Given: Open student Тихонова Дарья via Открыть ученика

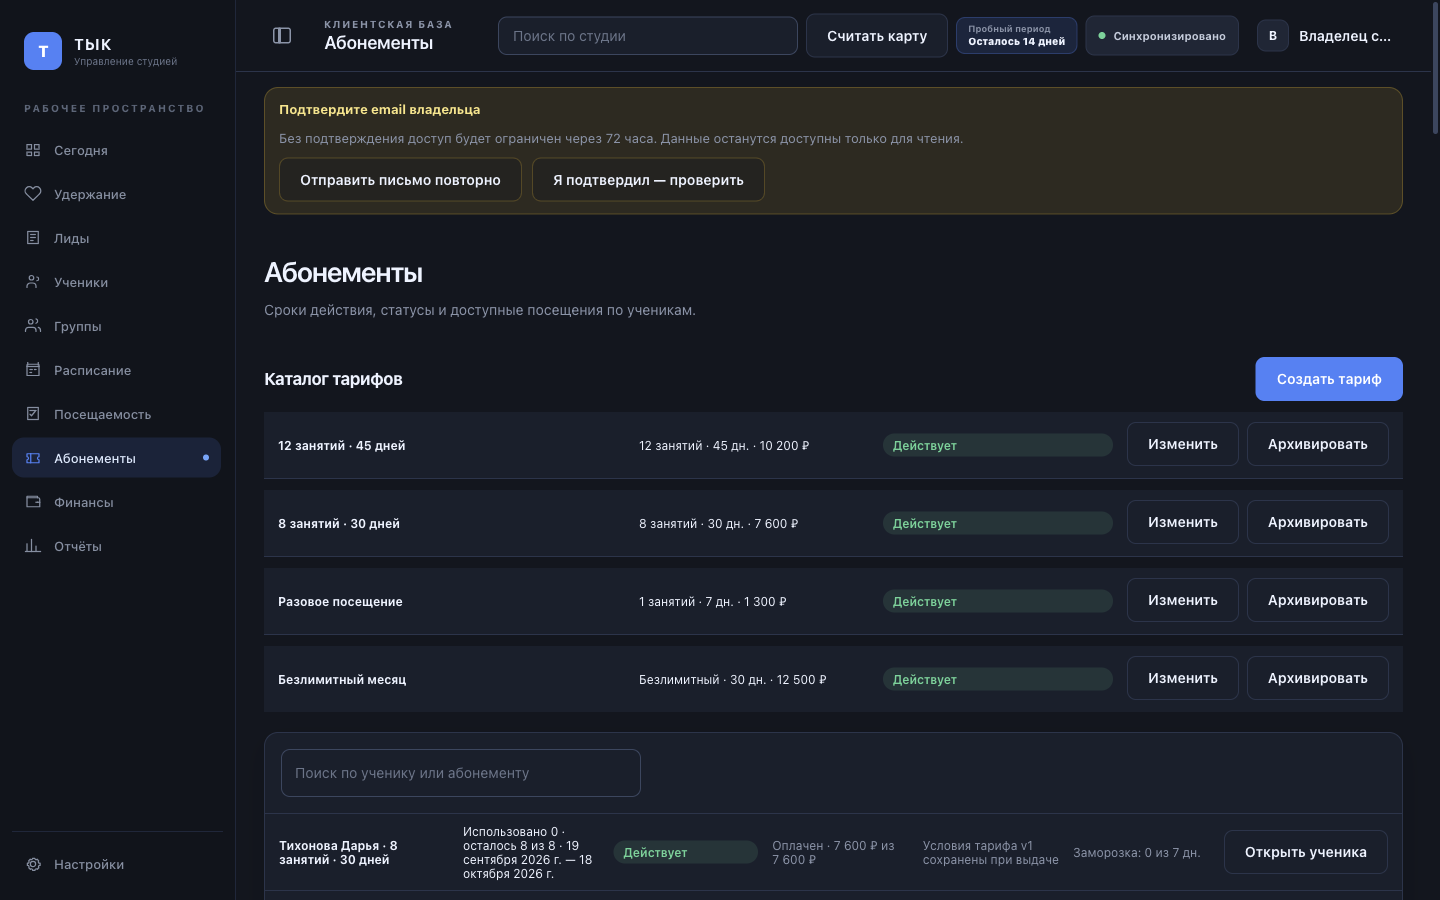Looking at the screenshot, I should (1306, 852).
